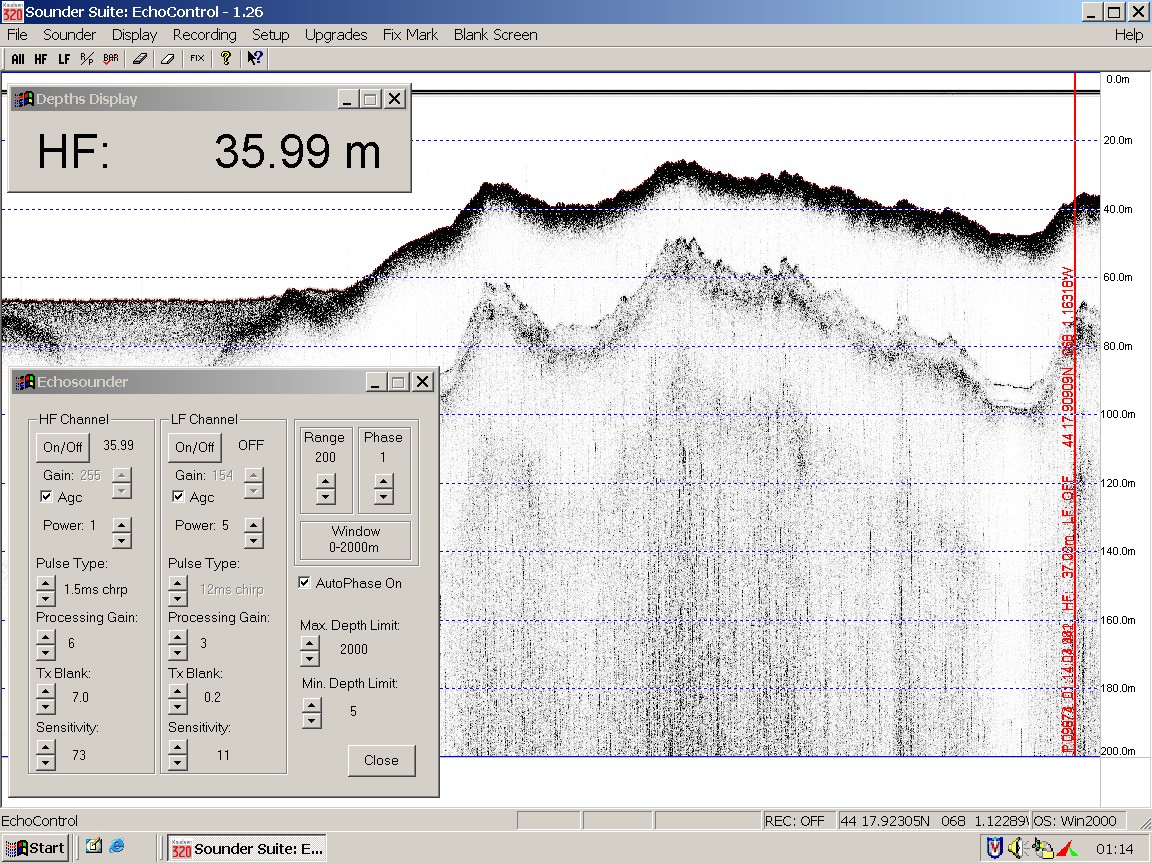Disable the AutoPhase On checkbox
The width and height of the screenshot is (1152, 864).
[x=305, y=583]
